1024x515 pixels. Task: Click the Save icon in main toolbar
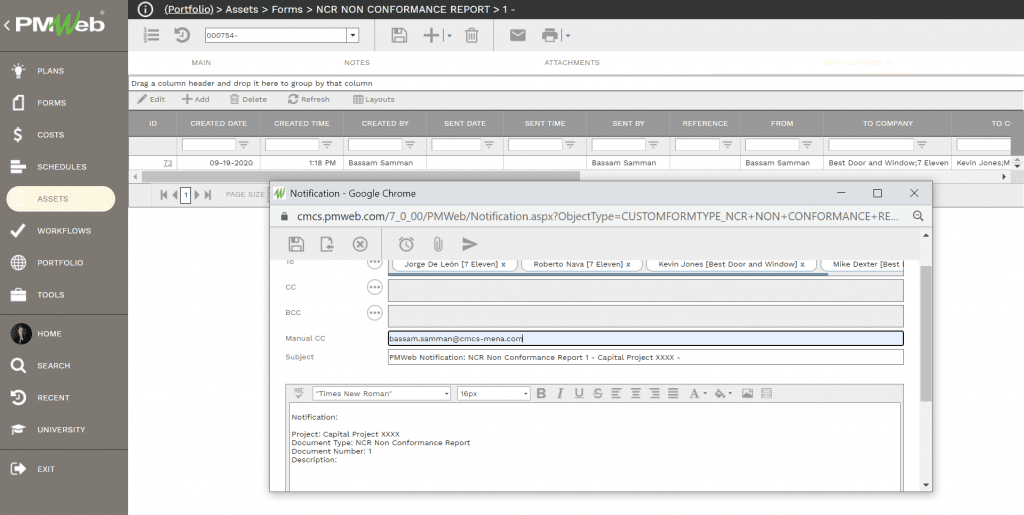(399, 35)
